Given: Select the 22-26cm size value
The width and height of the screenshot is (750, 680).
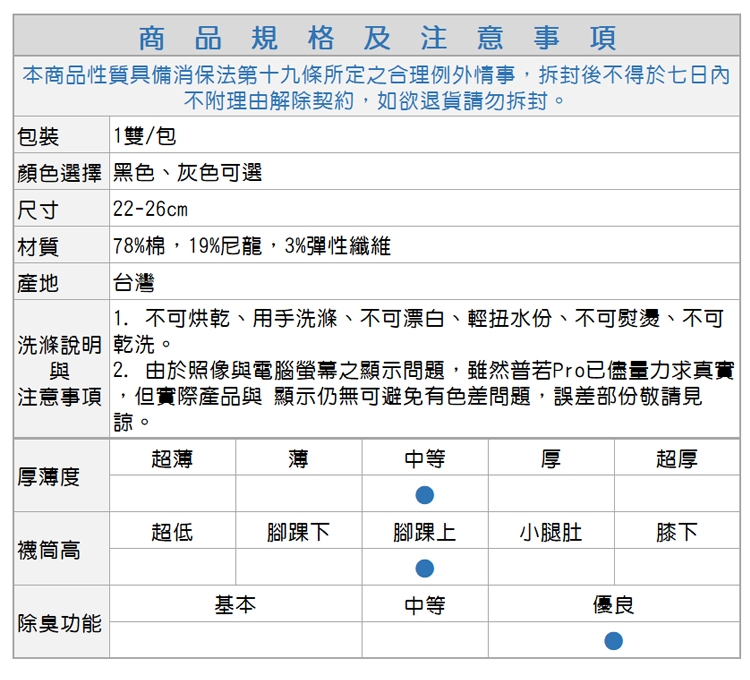Looking at the screenshot, I should pos(150,210).
